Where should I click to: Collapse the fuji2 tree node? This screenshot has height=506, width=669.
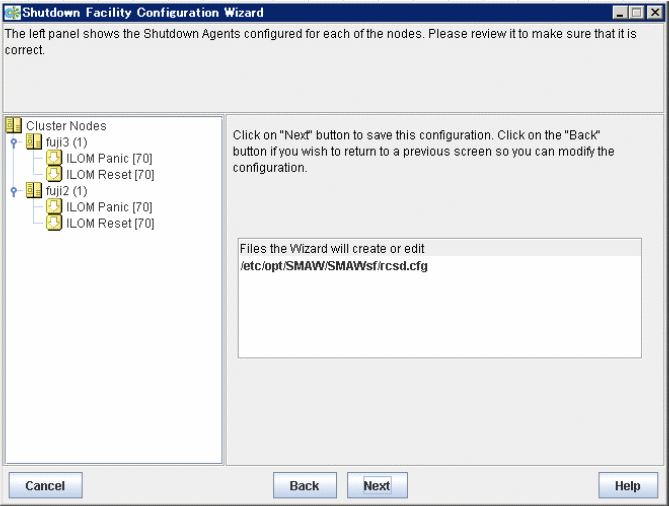(x=14, y=191)
